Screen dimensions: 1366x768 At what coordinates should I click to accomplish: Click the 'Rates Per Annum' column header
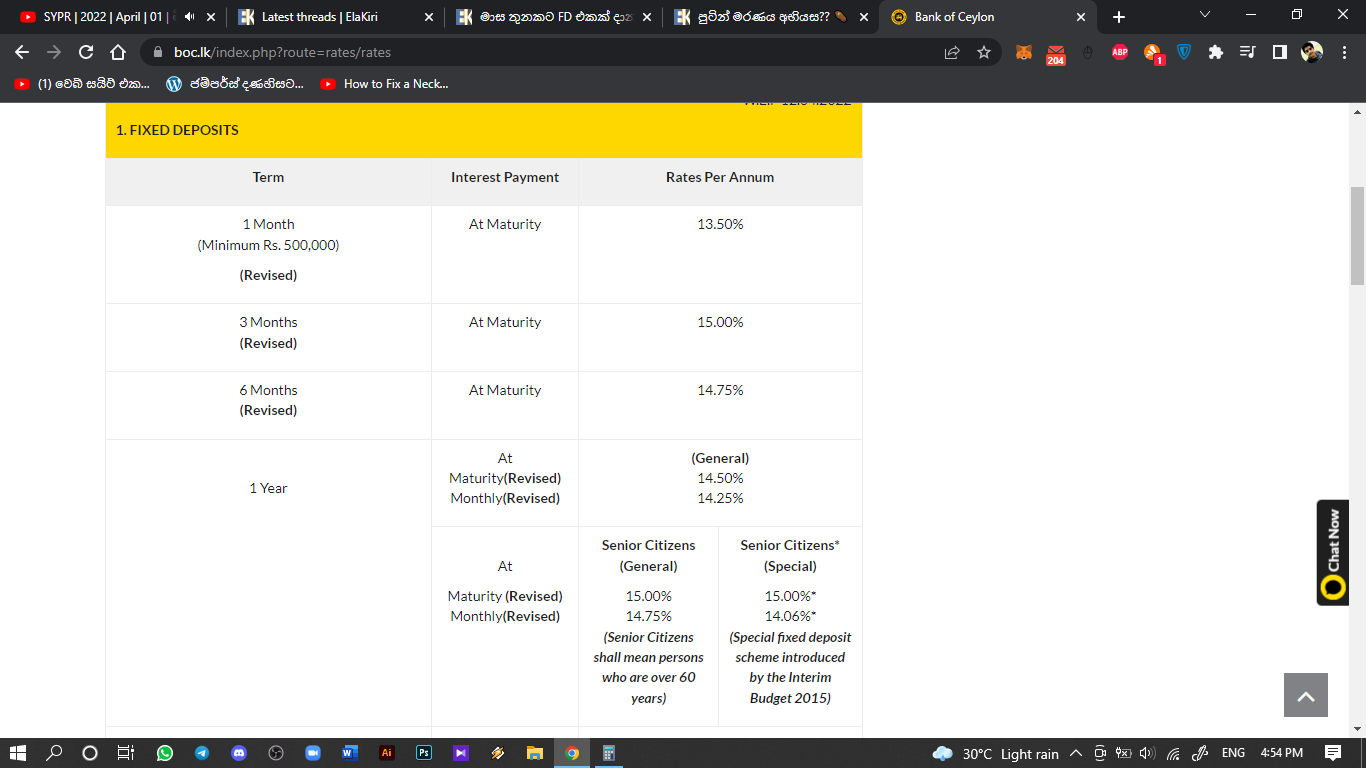click(x=720, y=177)
